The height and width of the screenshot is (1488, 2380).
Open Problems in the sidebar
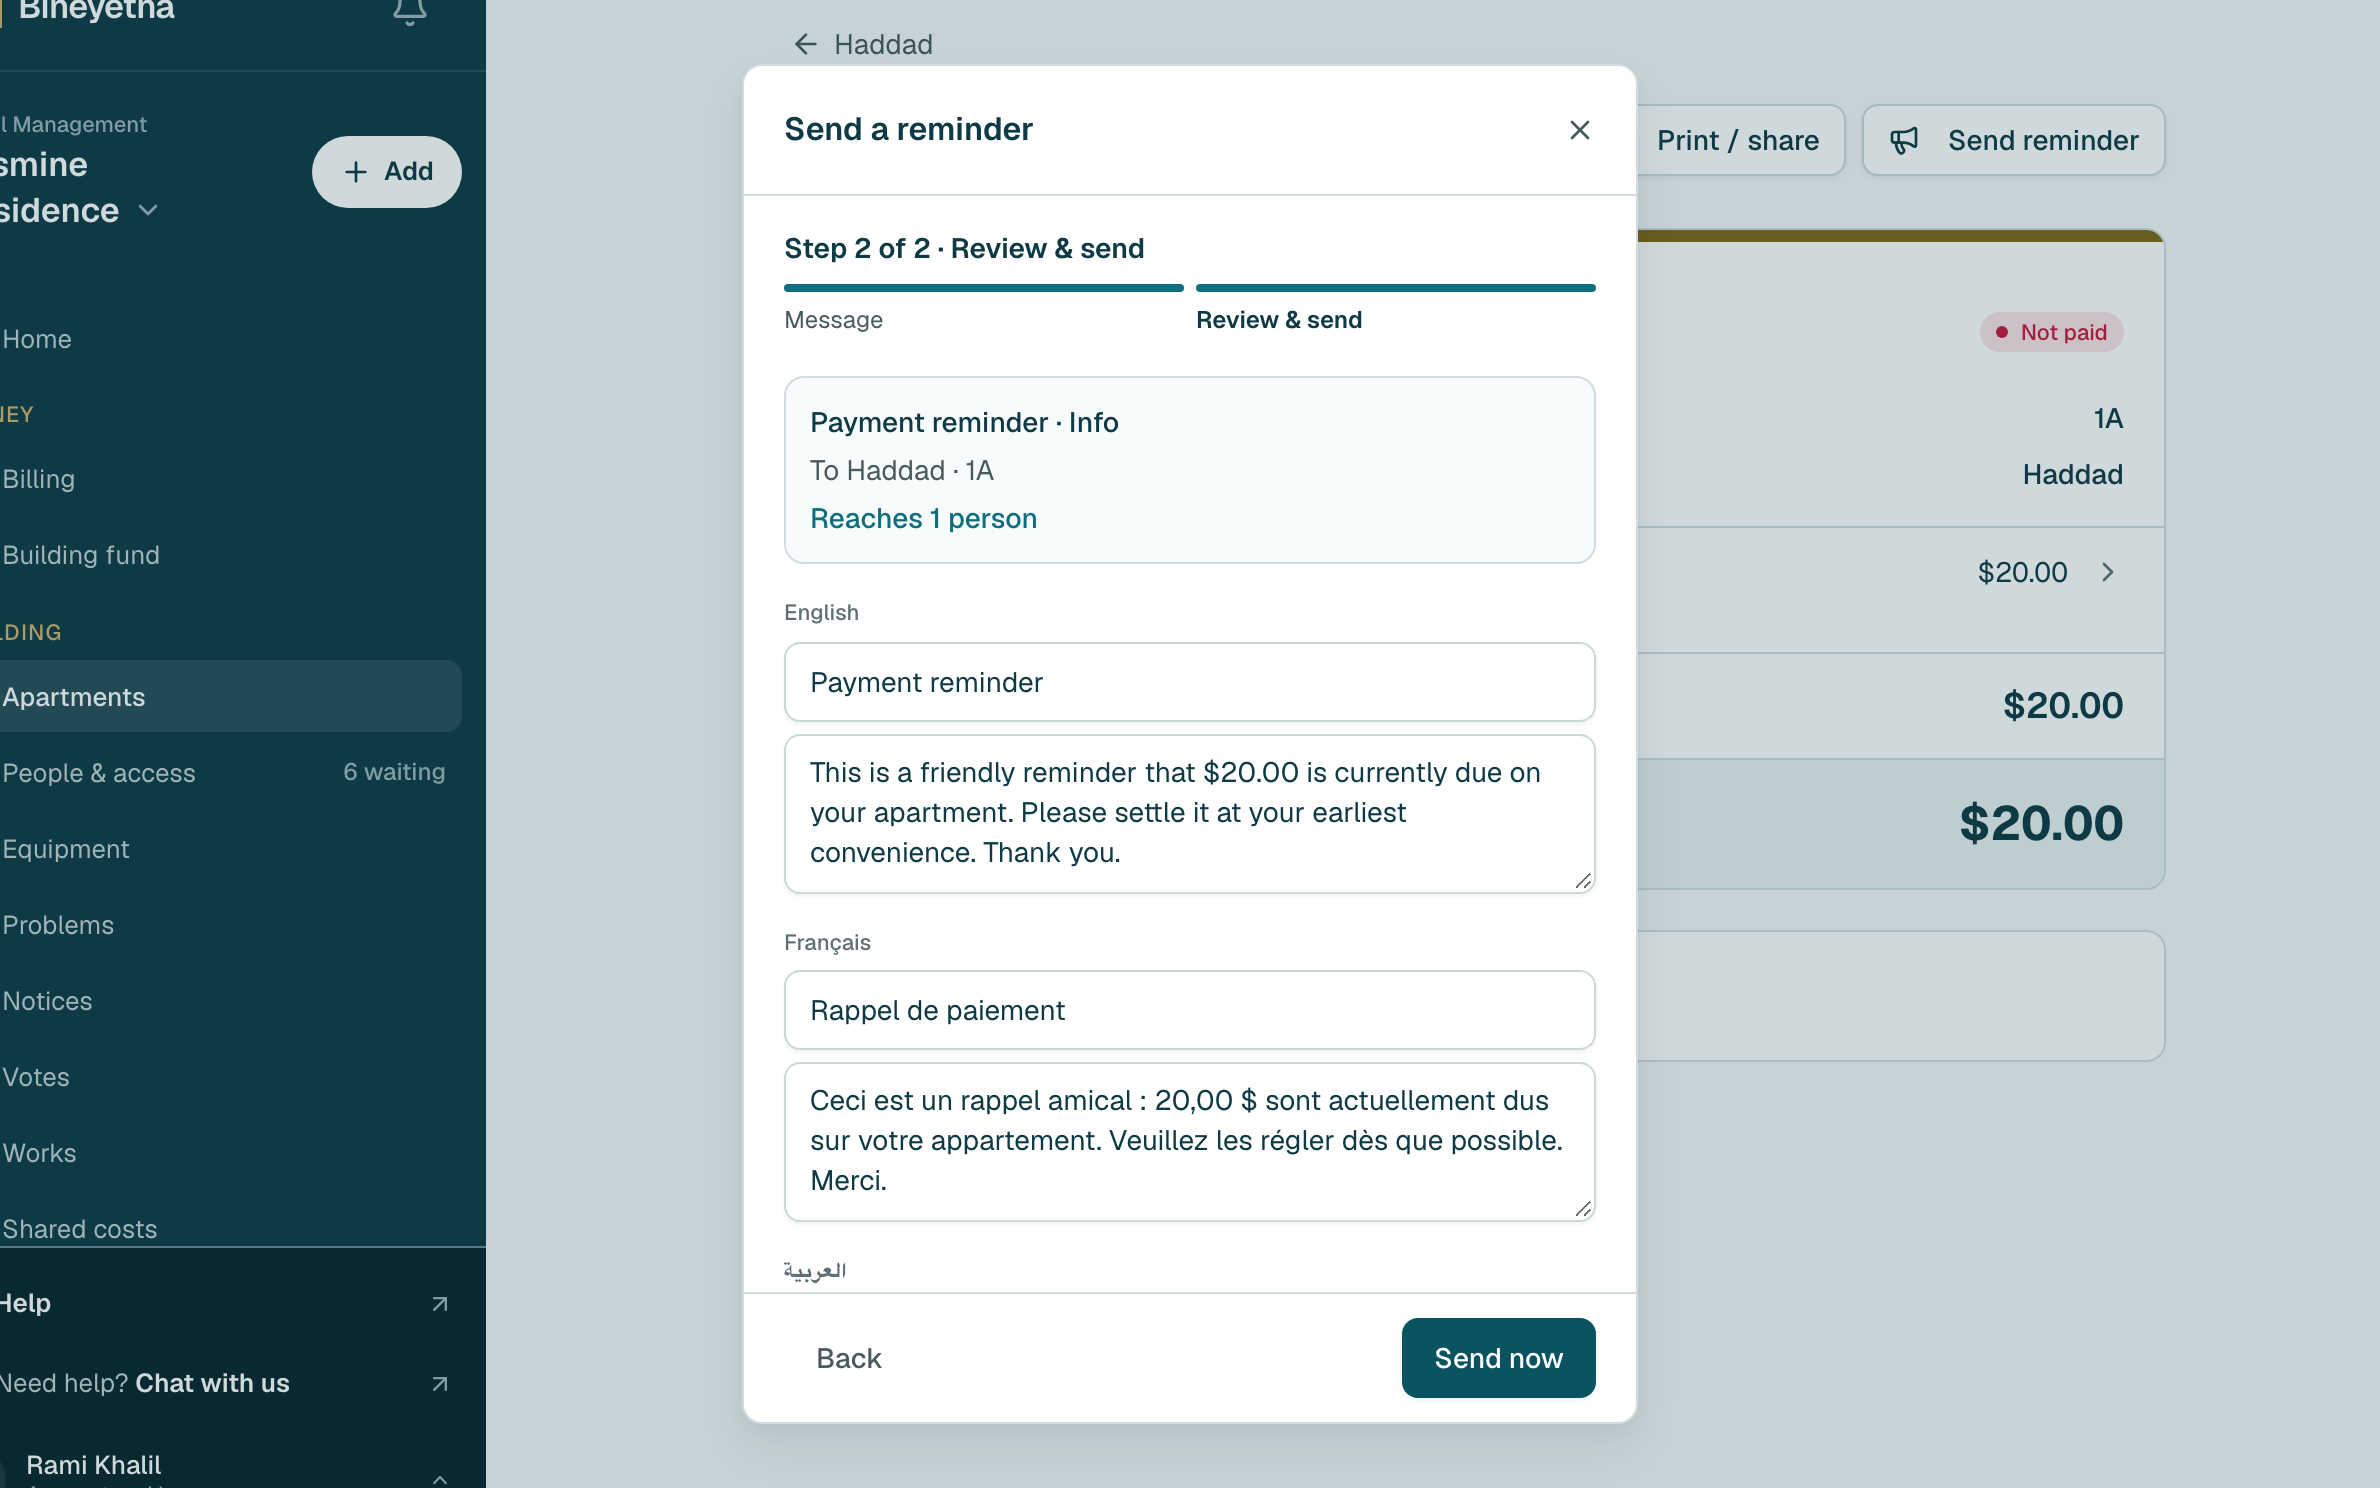point(231,925)
